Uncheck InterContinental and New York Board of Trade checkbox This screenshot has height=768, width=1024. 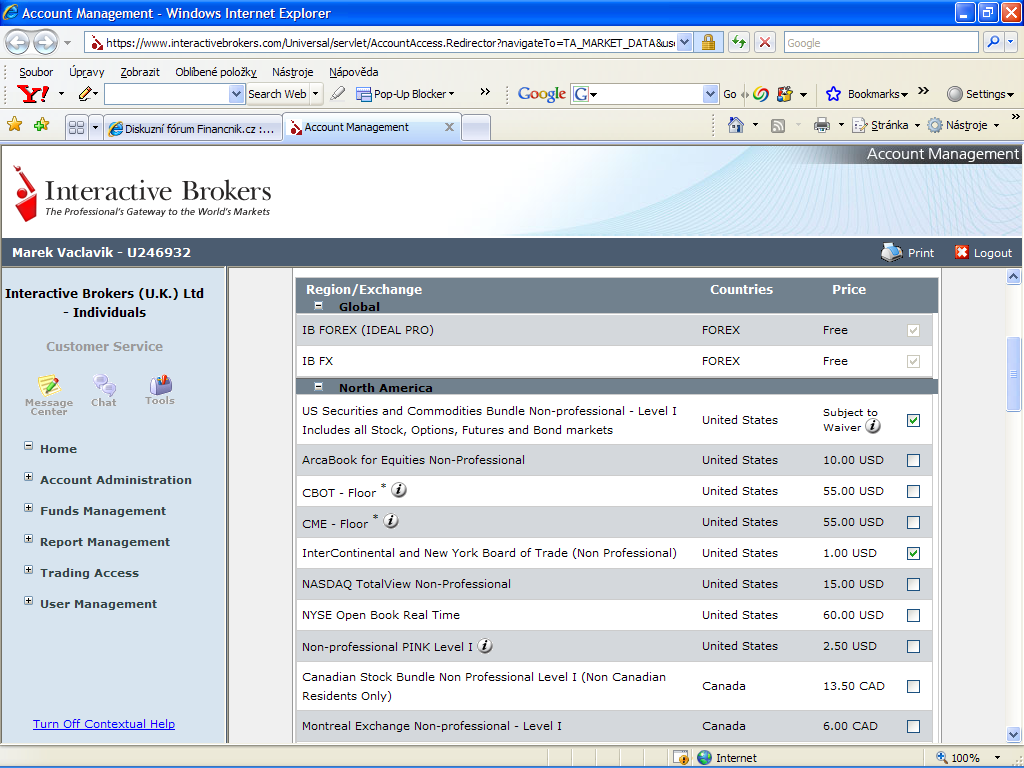pos(913,553)
